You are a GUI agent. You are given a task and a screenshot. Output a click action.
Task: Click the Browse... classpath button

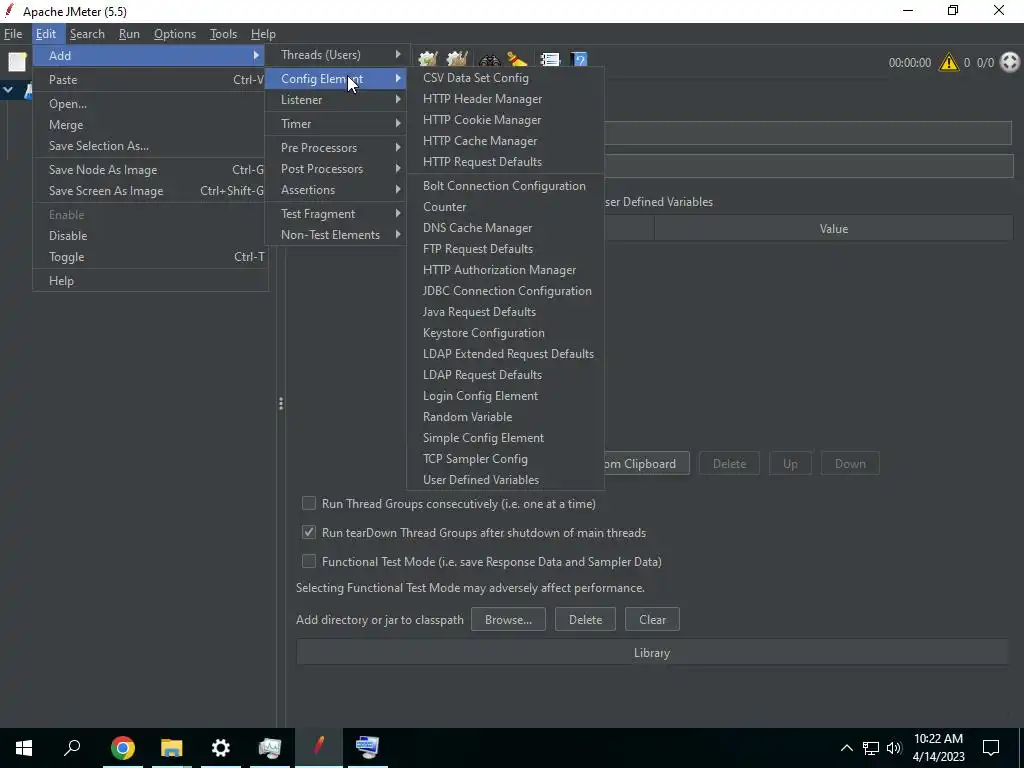tap(508, 620)
